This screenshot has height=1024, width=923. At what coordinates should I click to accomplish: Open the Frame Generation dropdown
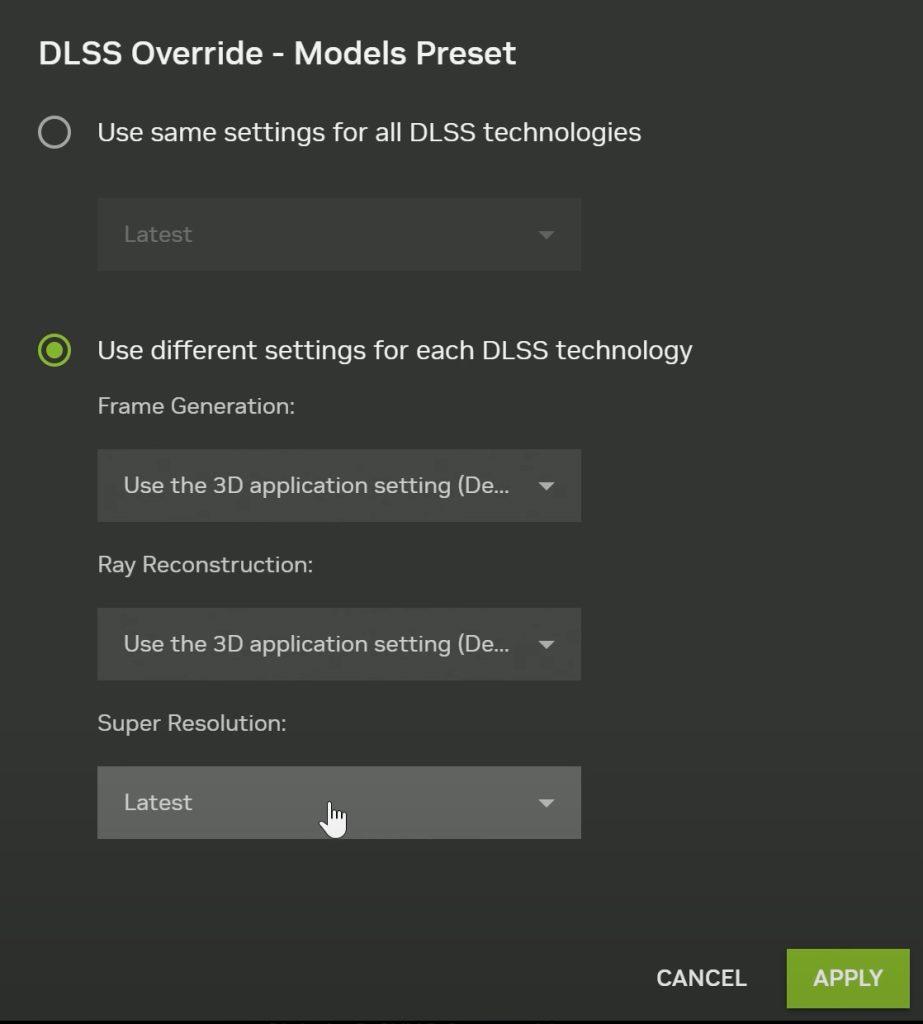[x=339, y=485]
